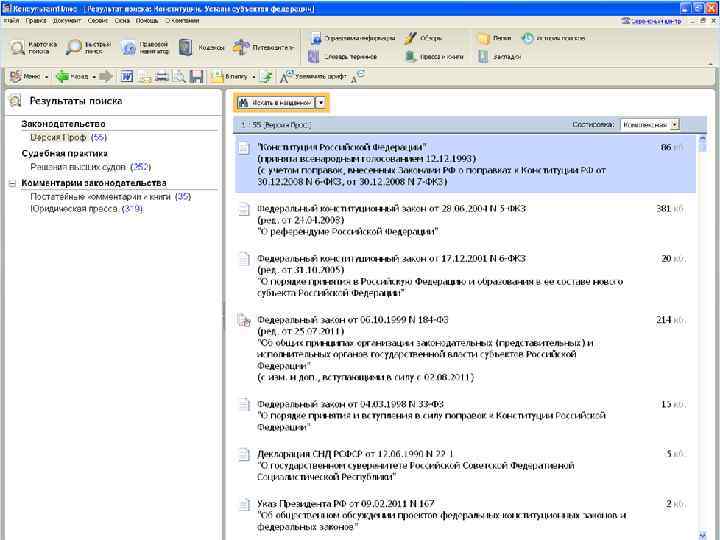720x540 pixels.
Task: Open Справочная информация
Action: tap(353, 38)
